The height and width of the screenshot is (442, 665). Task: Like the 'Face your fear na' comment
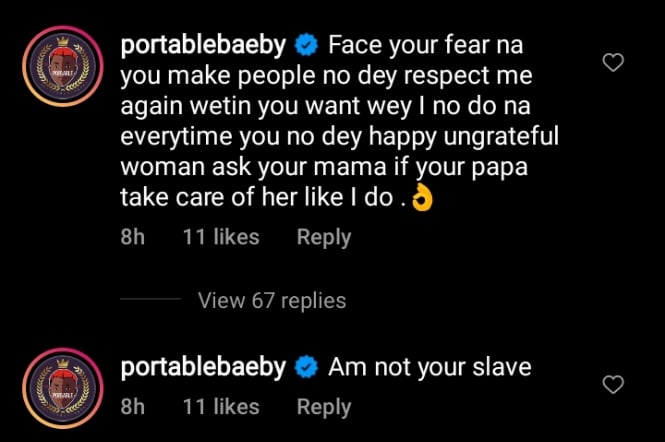click(x=615, y=63)
